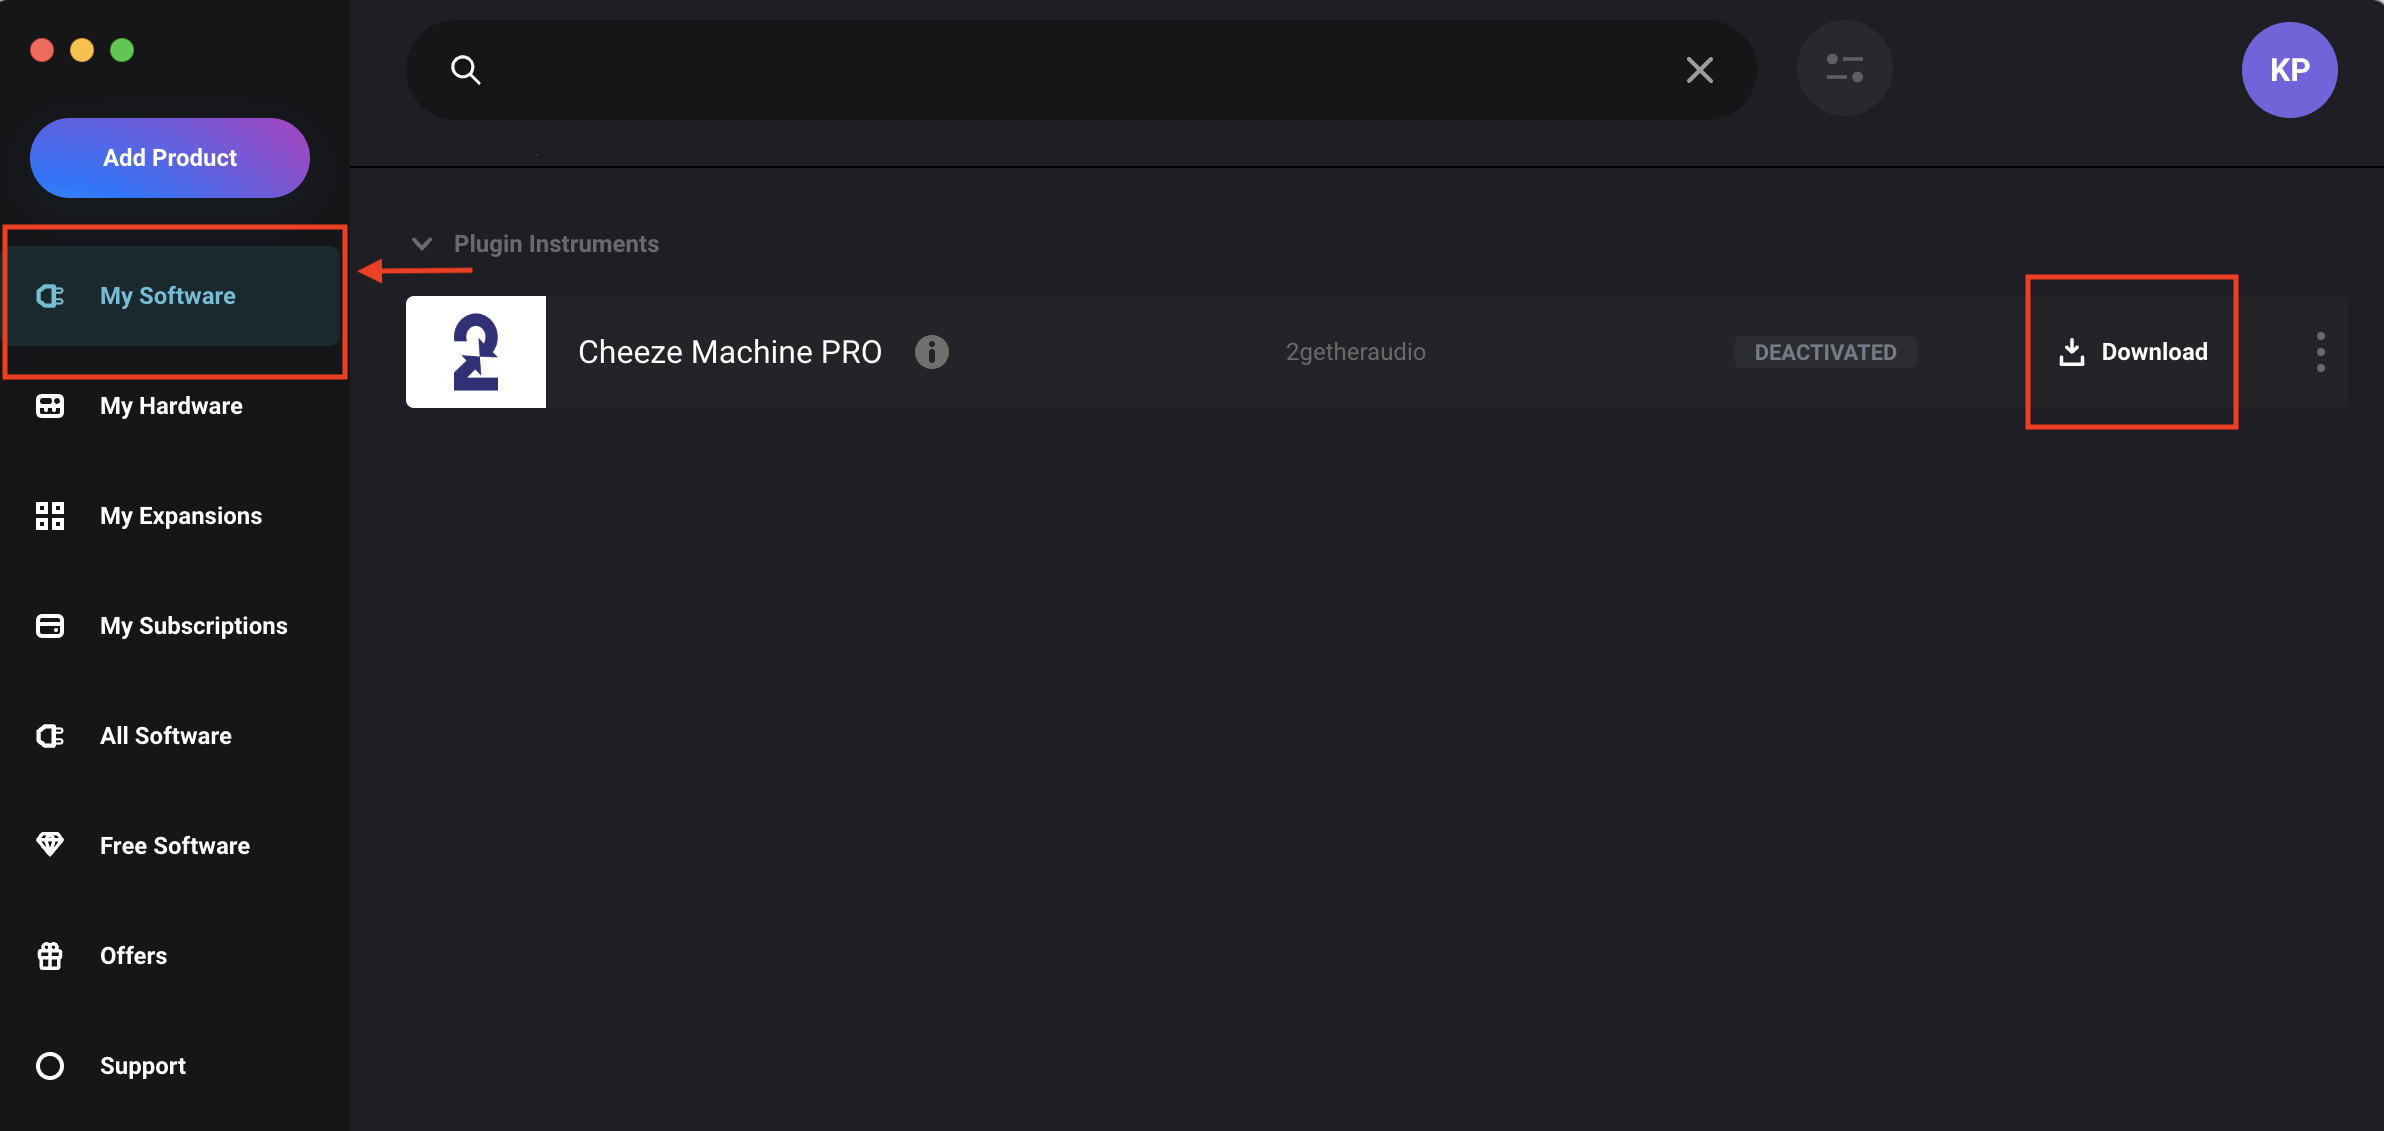Click the My Subscriptions card icon
Screen dimensions: 2384x1131
coord(50,626)
